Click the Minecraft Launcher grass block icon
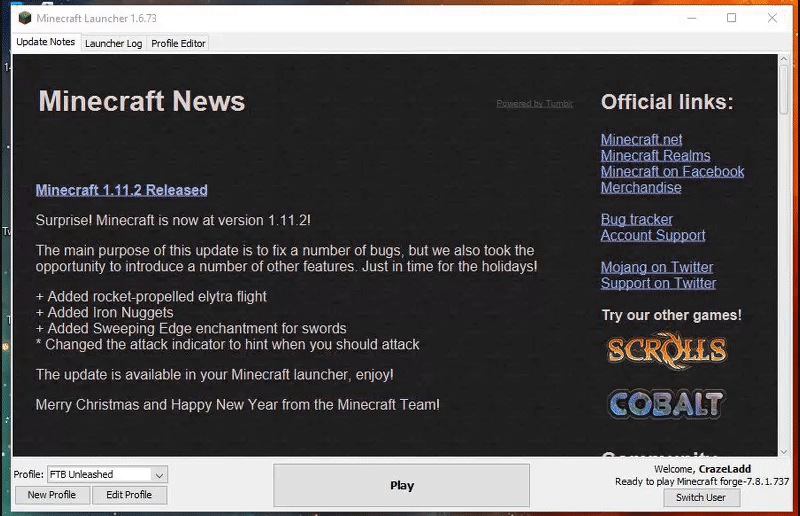The width and height of the screenshot is (800, 516). tap(24, 18)
